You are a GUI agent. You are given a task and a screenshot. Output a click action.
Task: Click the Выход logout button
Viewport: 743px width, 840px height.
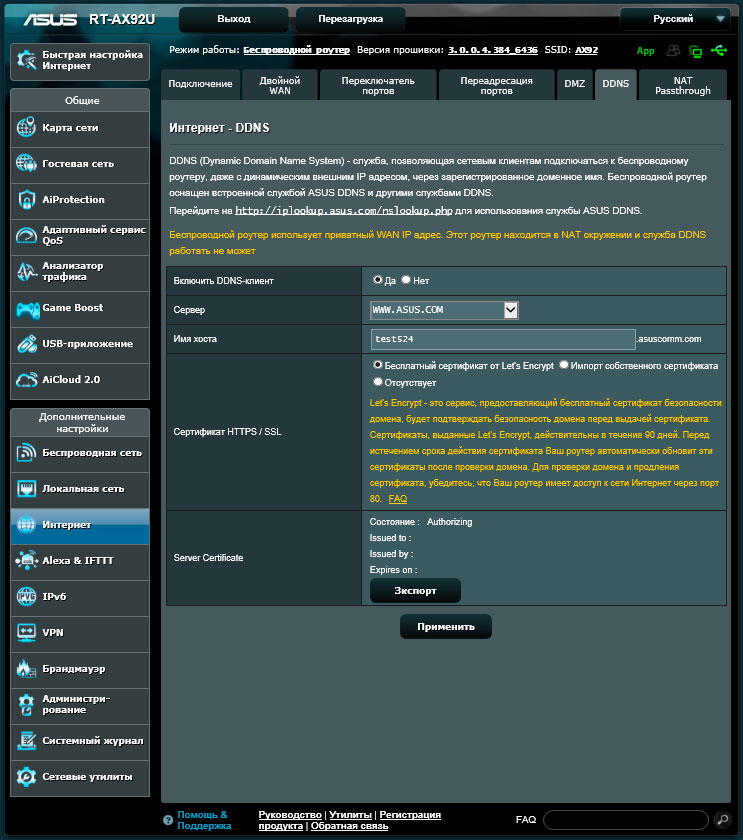tap(234, 19)
